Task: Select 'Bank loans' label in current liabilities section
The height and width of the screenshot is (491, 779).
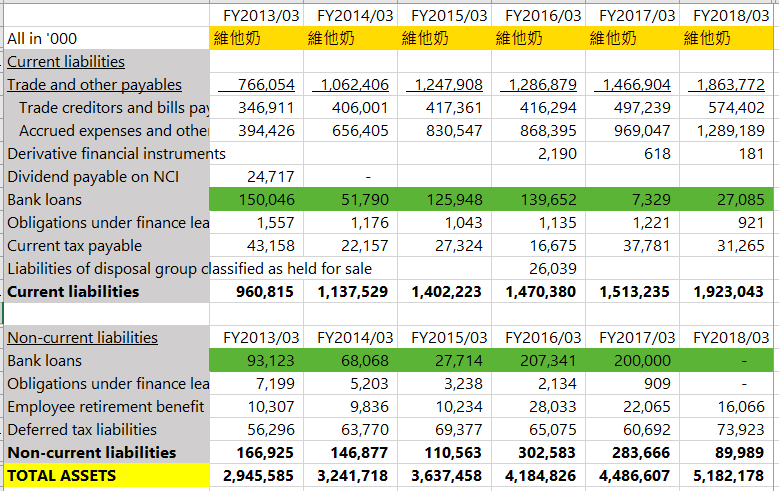Action: tap(107, 199)
